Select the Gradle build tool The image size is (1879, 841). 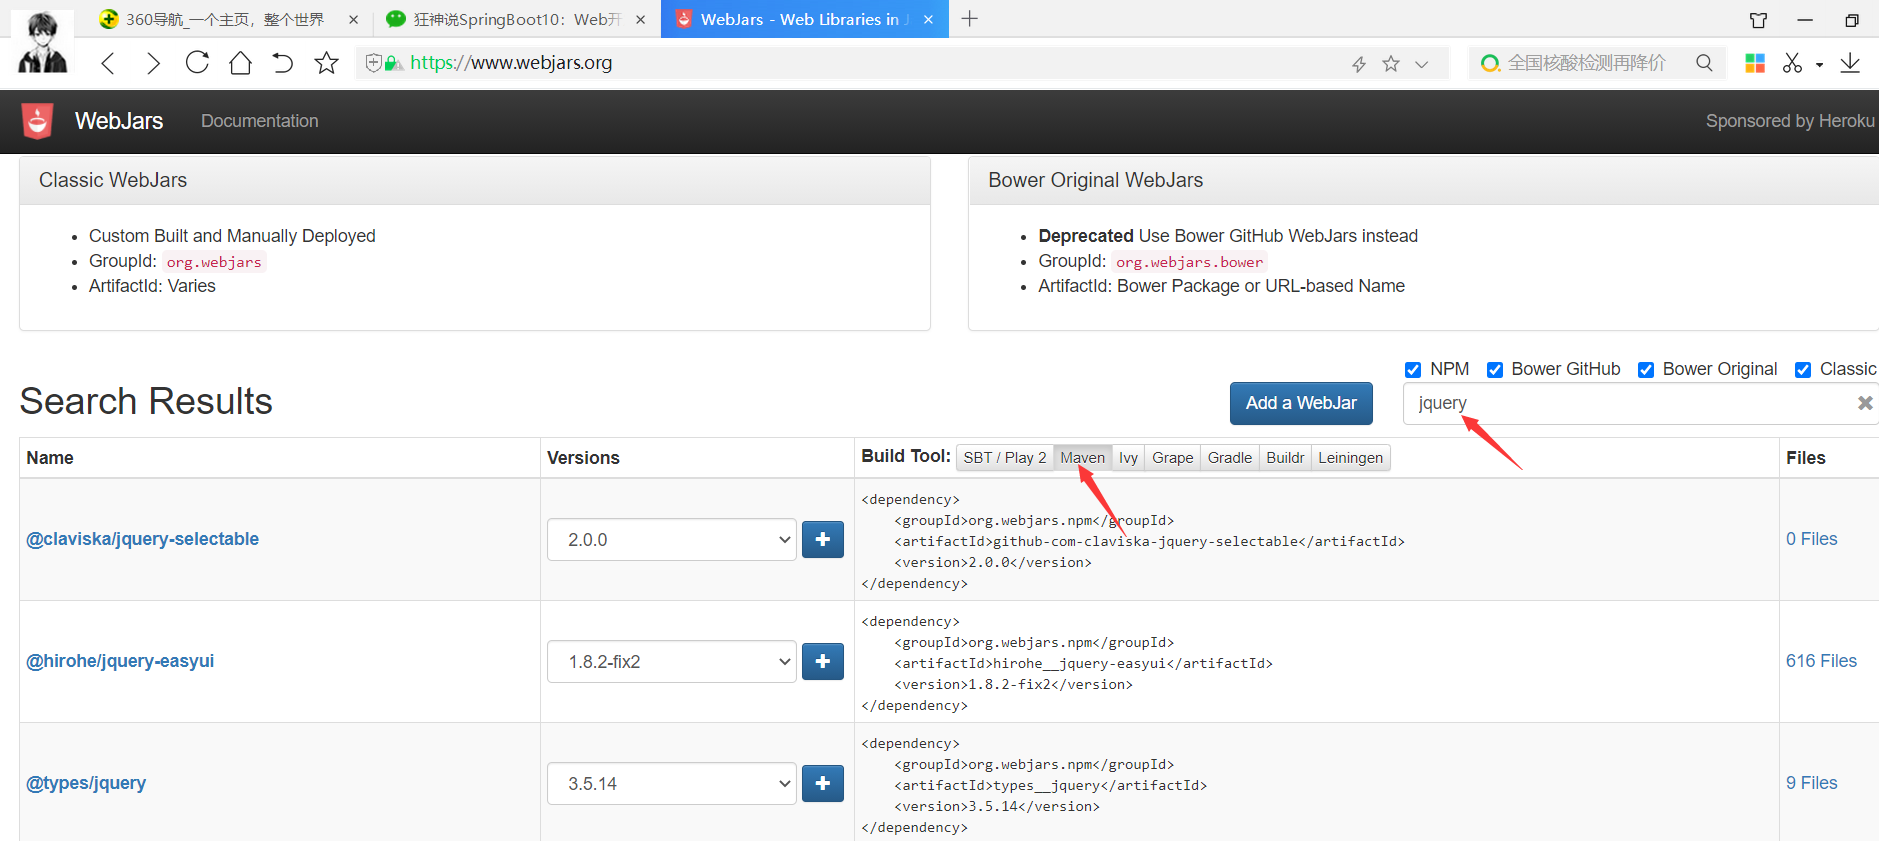pyautogui.click(x=1229, y=458)
